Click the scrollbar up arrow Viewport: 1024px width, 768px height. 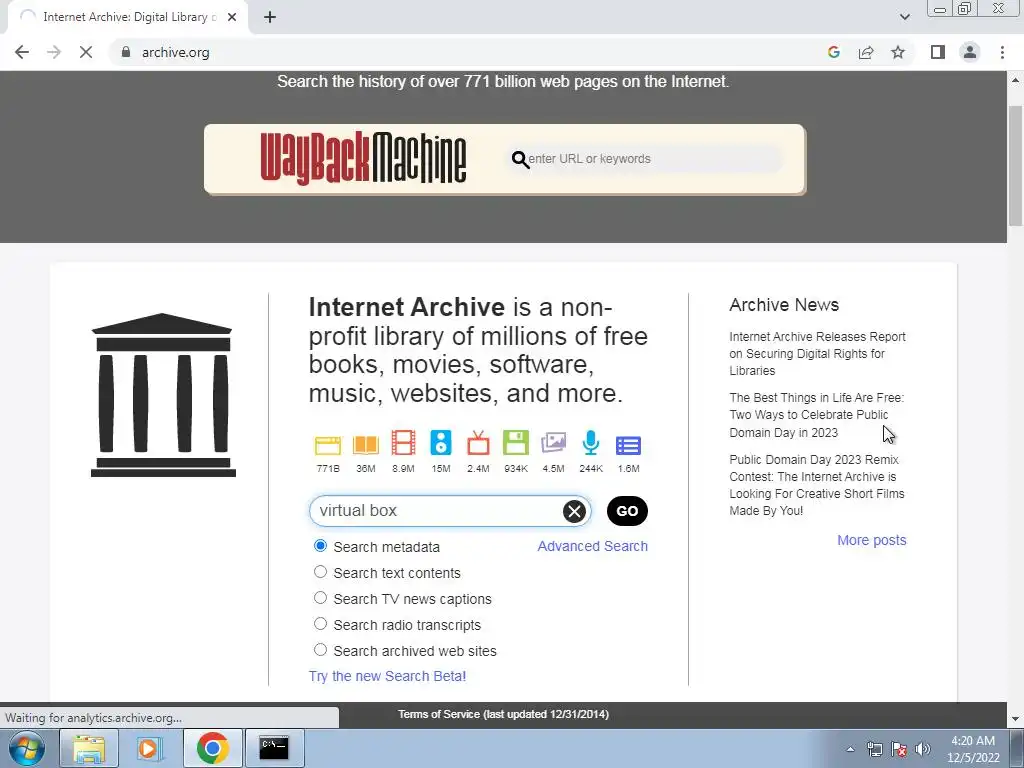[1015, 80]
